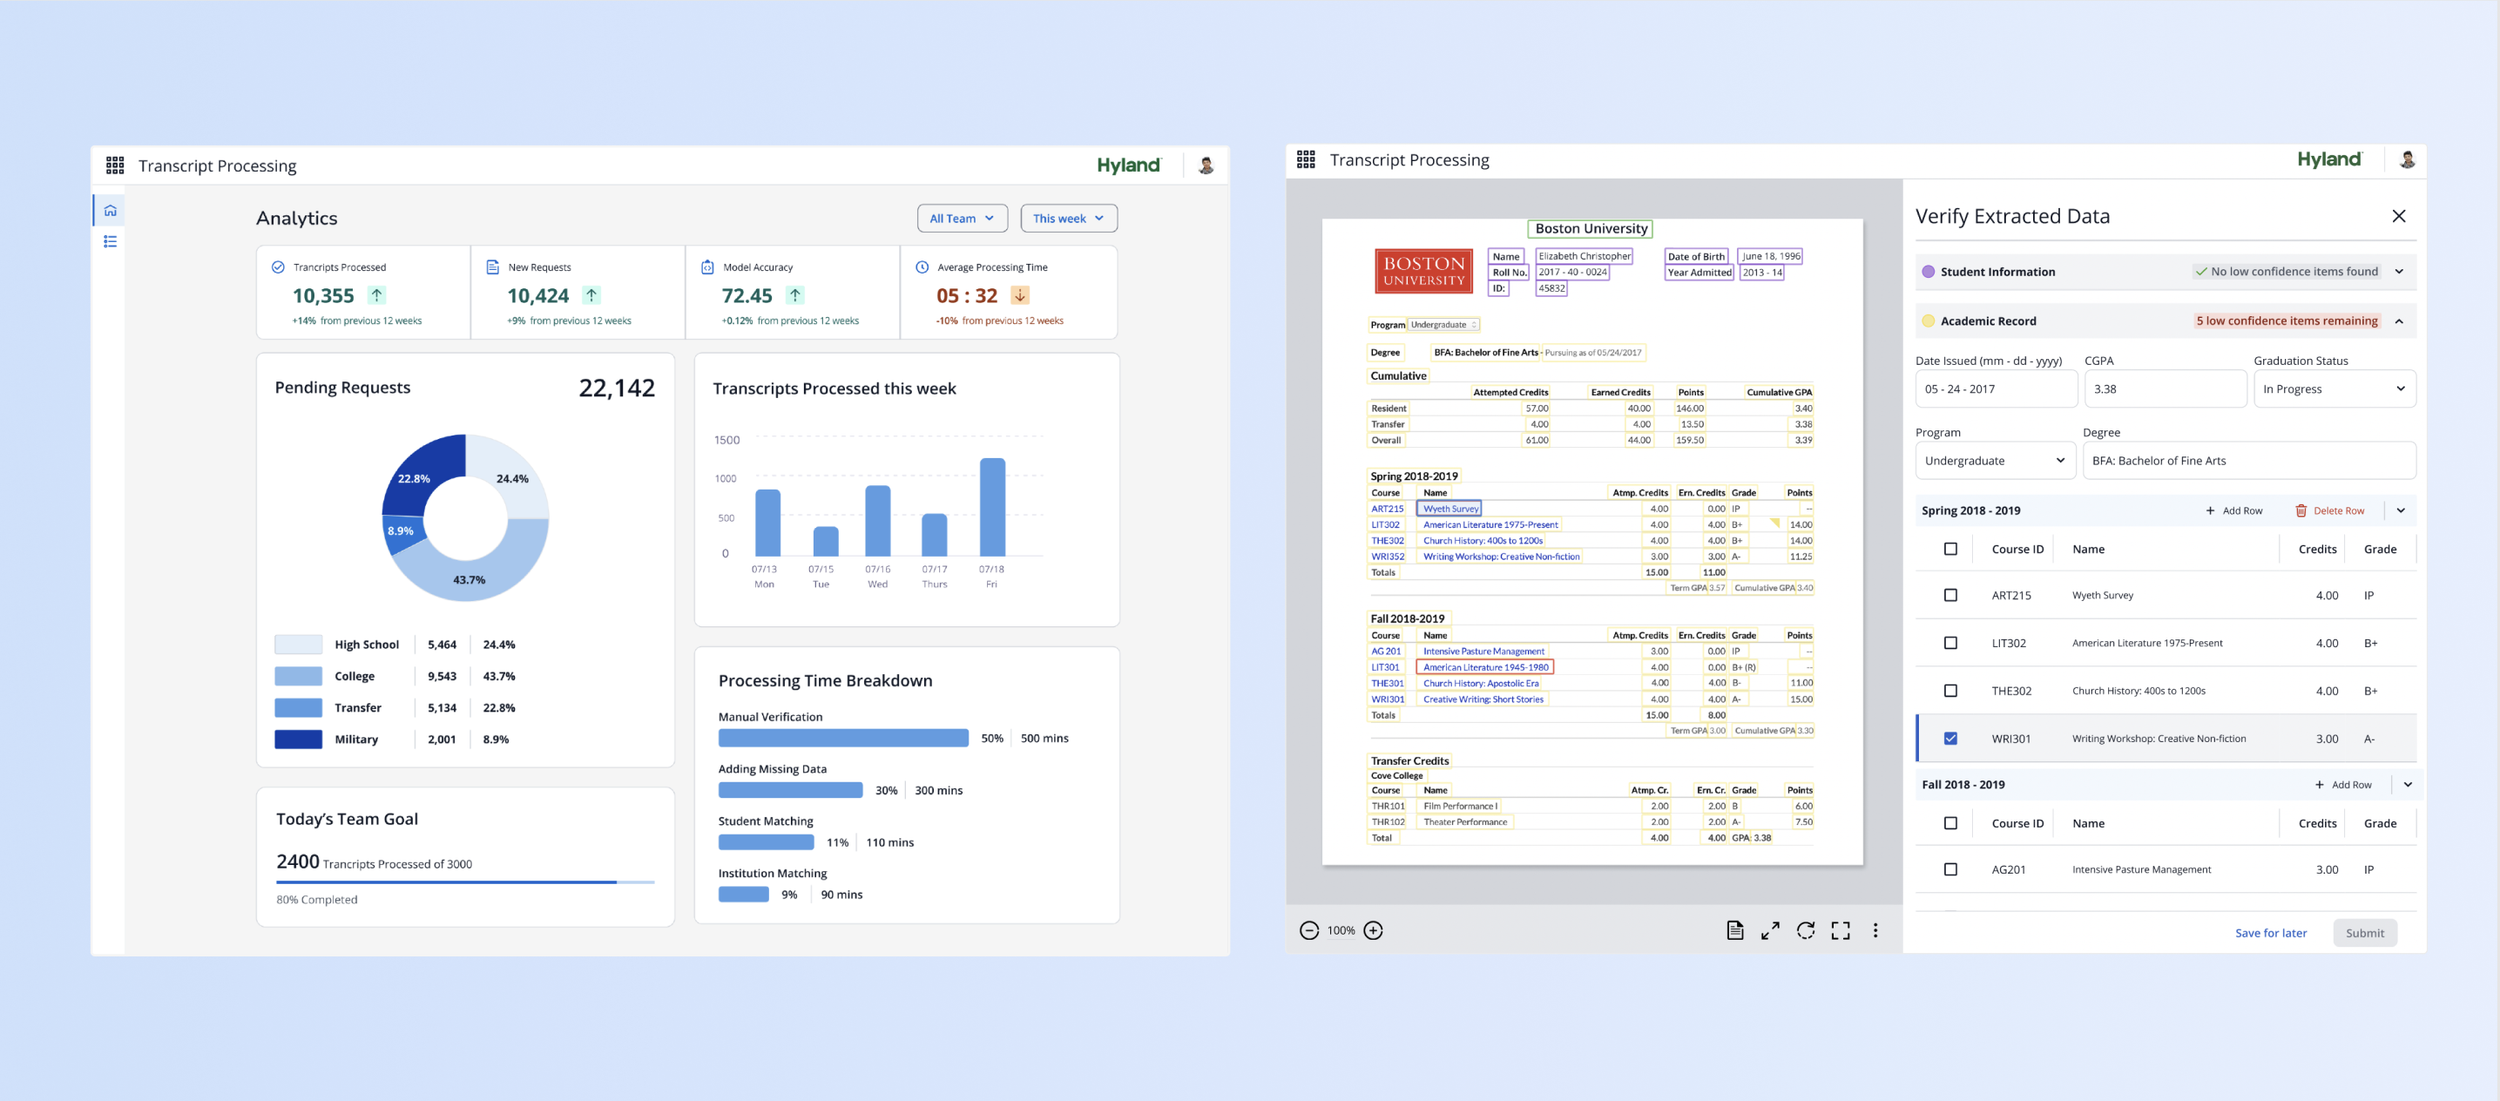Toggle fullscreen frame icon in viewer
Image resolution: width=2500 pixels, height=1101 pixels.
1840,931
